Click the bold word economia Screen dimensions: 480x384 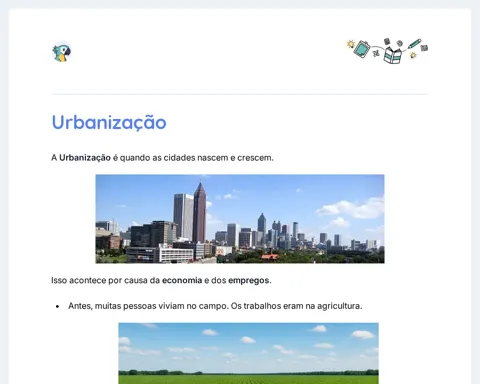click(182, 280)
